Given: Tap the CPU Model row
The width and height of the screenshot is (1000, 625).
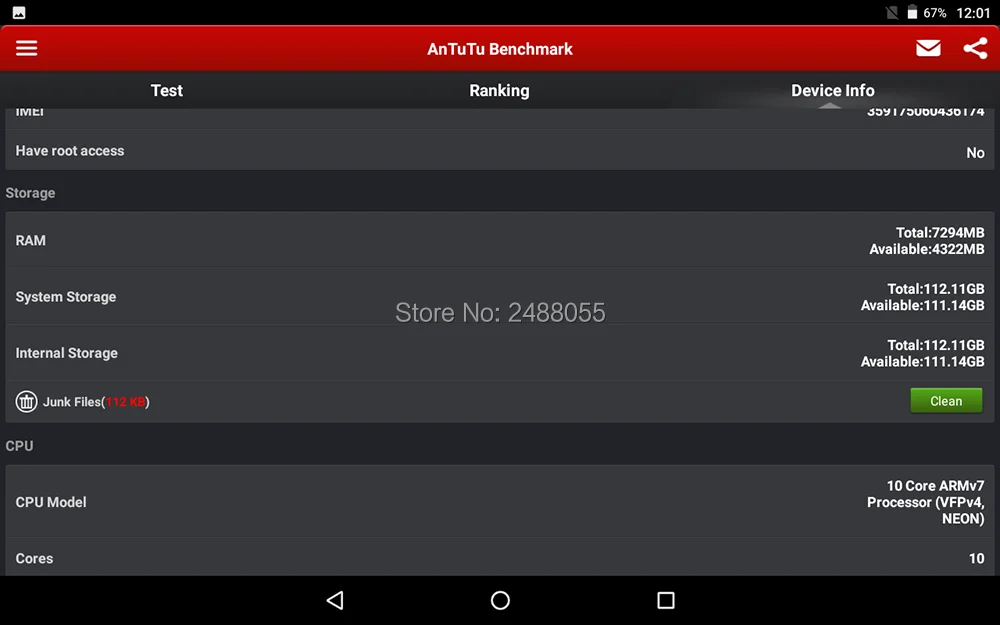Looking at the screenshot, I should point(500,502).
